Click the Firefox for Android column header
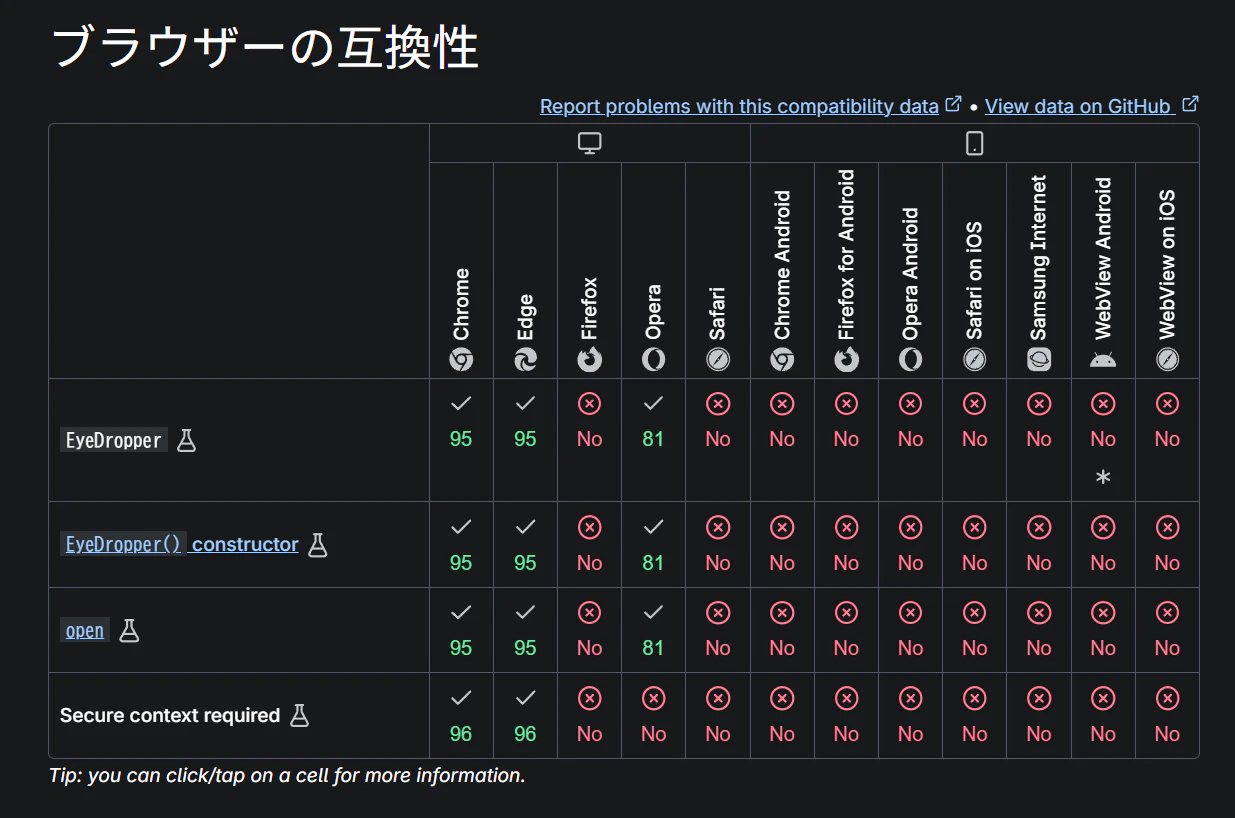The height and width of the screenshot is (818, 1235). pos(847,270)
